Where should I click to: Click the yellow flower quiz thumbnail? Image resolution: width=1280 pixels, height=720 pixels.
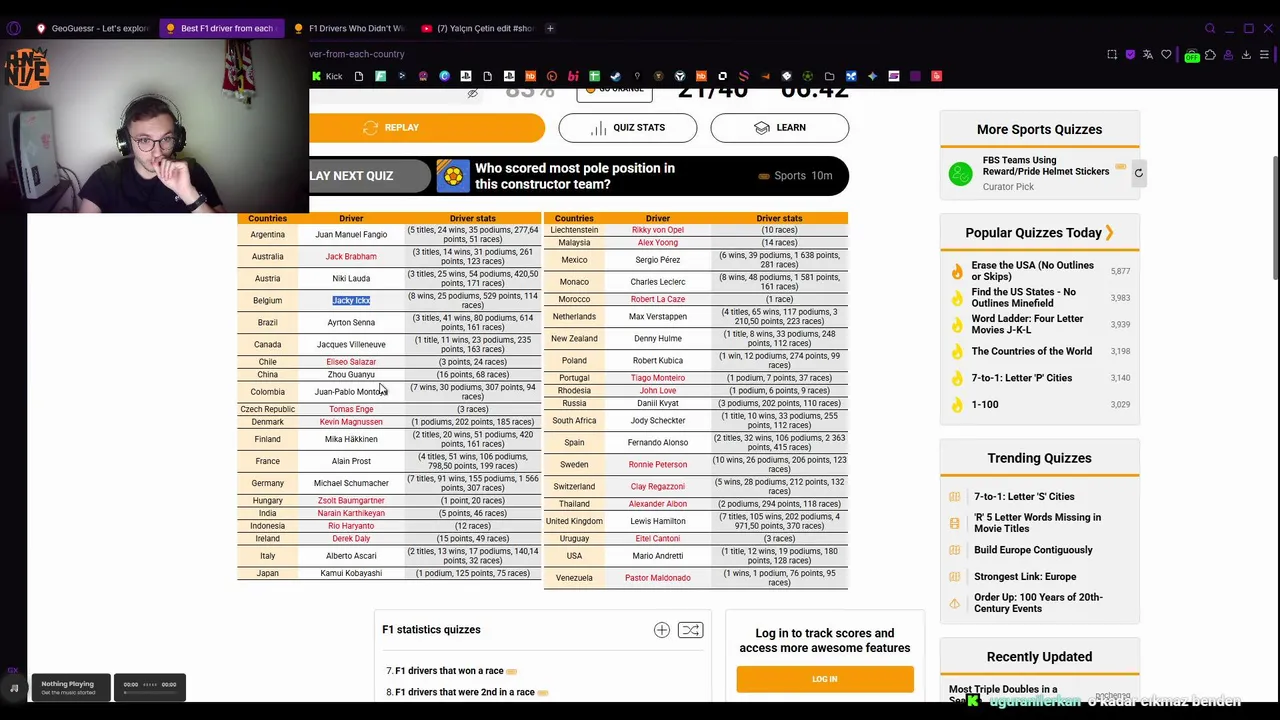453,176
